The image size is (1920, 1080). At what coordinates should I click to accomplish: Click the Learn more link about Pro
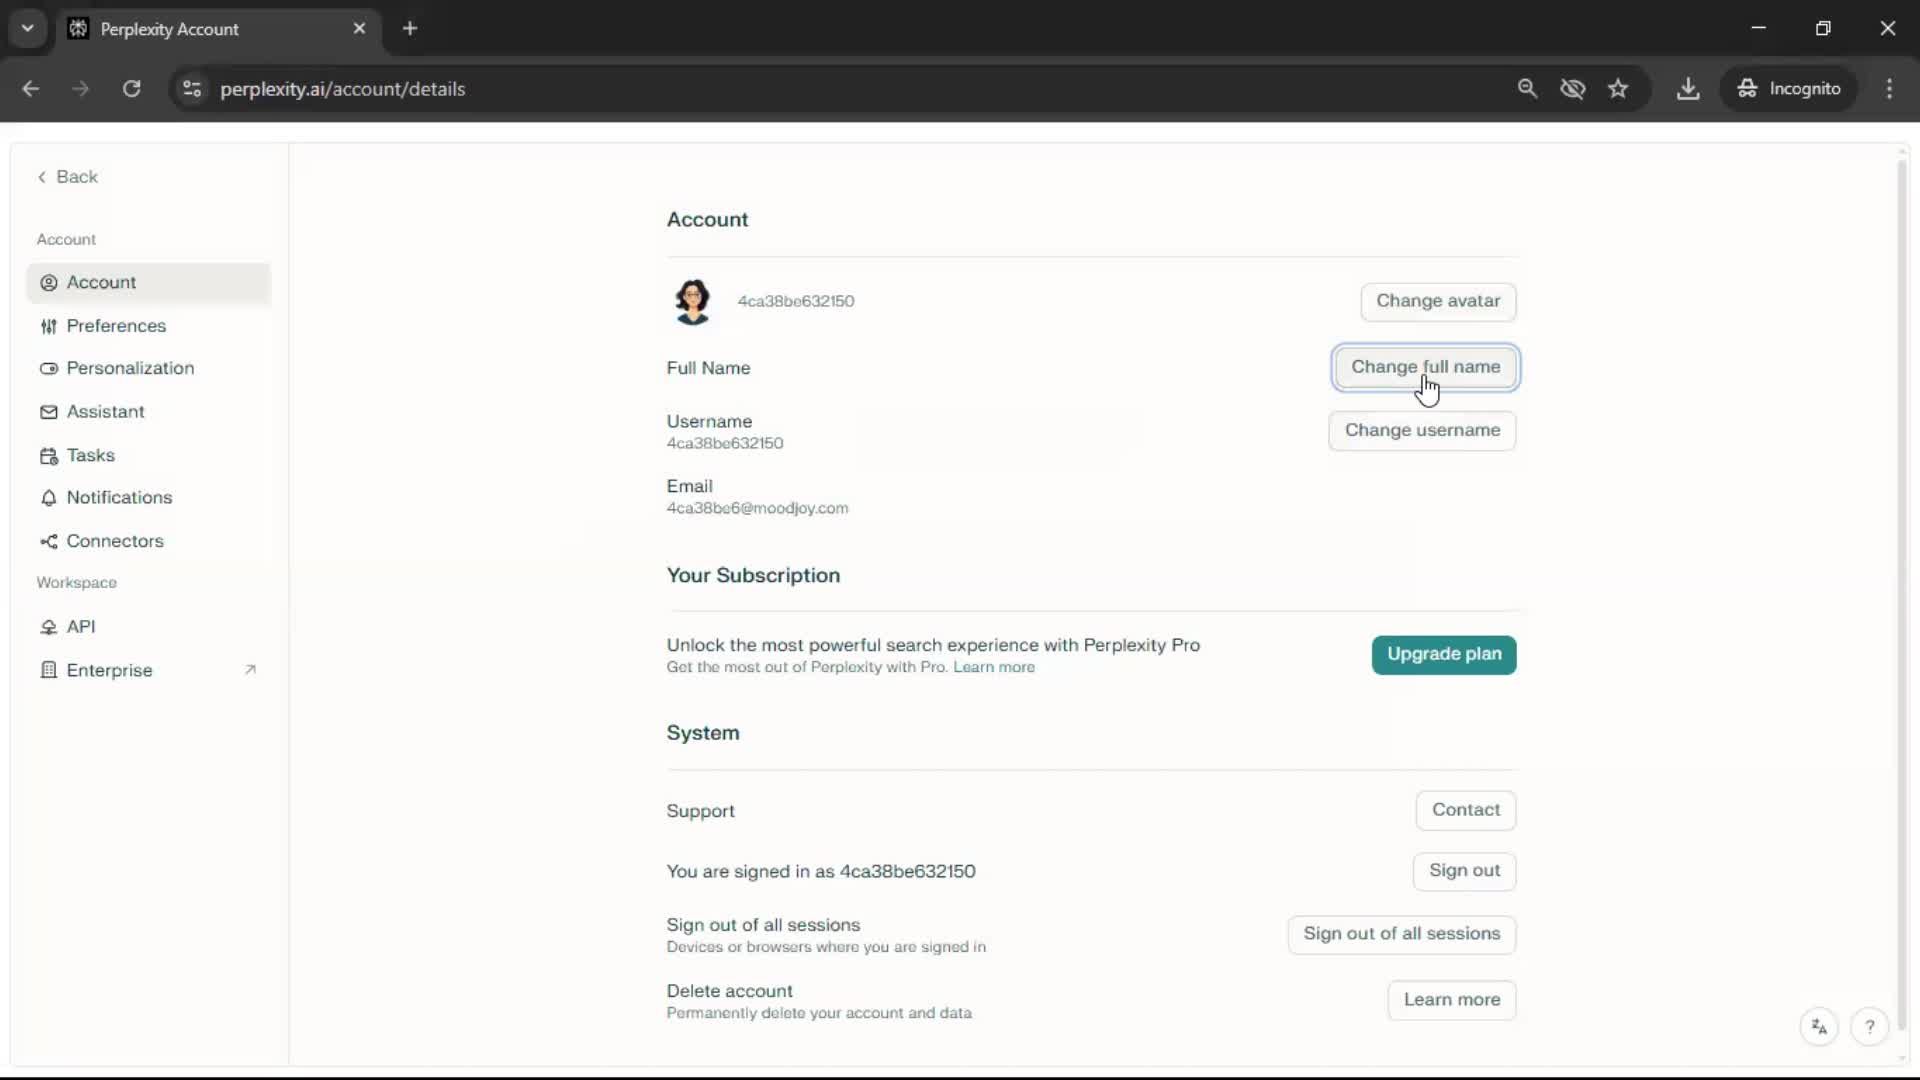click(993, 667)
